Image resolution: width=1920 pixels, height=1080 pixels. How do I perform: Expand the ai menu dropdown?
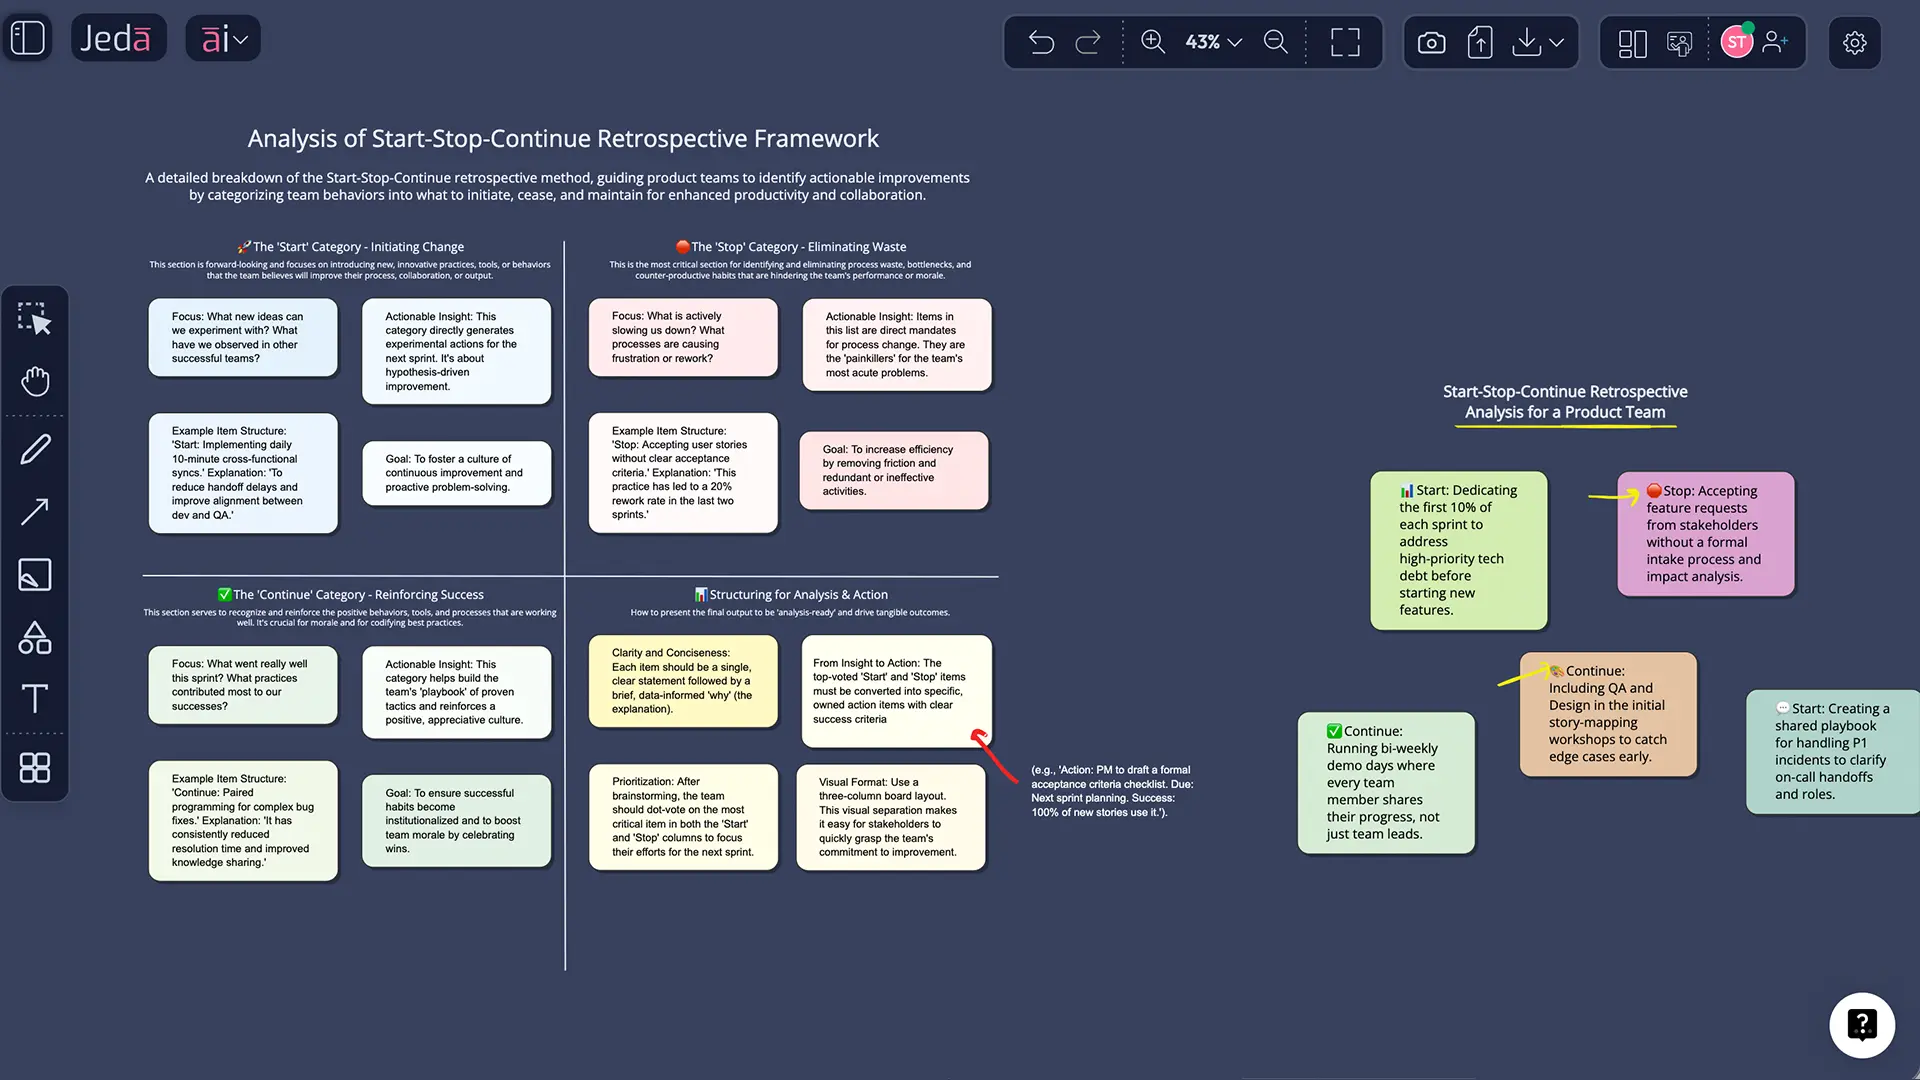click(x=223, y=39)
